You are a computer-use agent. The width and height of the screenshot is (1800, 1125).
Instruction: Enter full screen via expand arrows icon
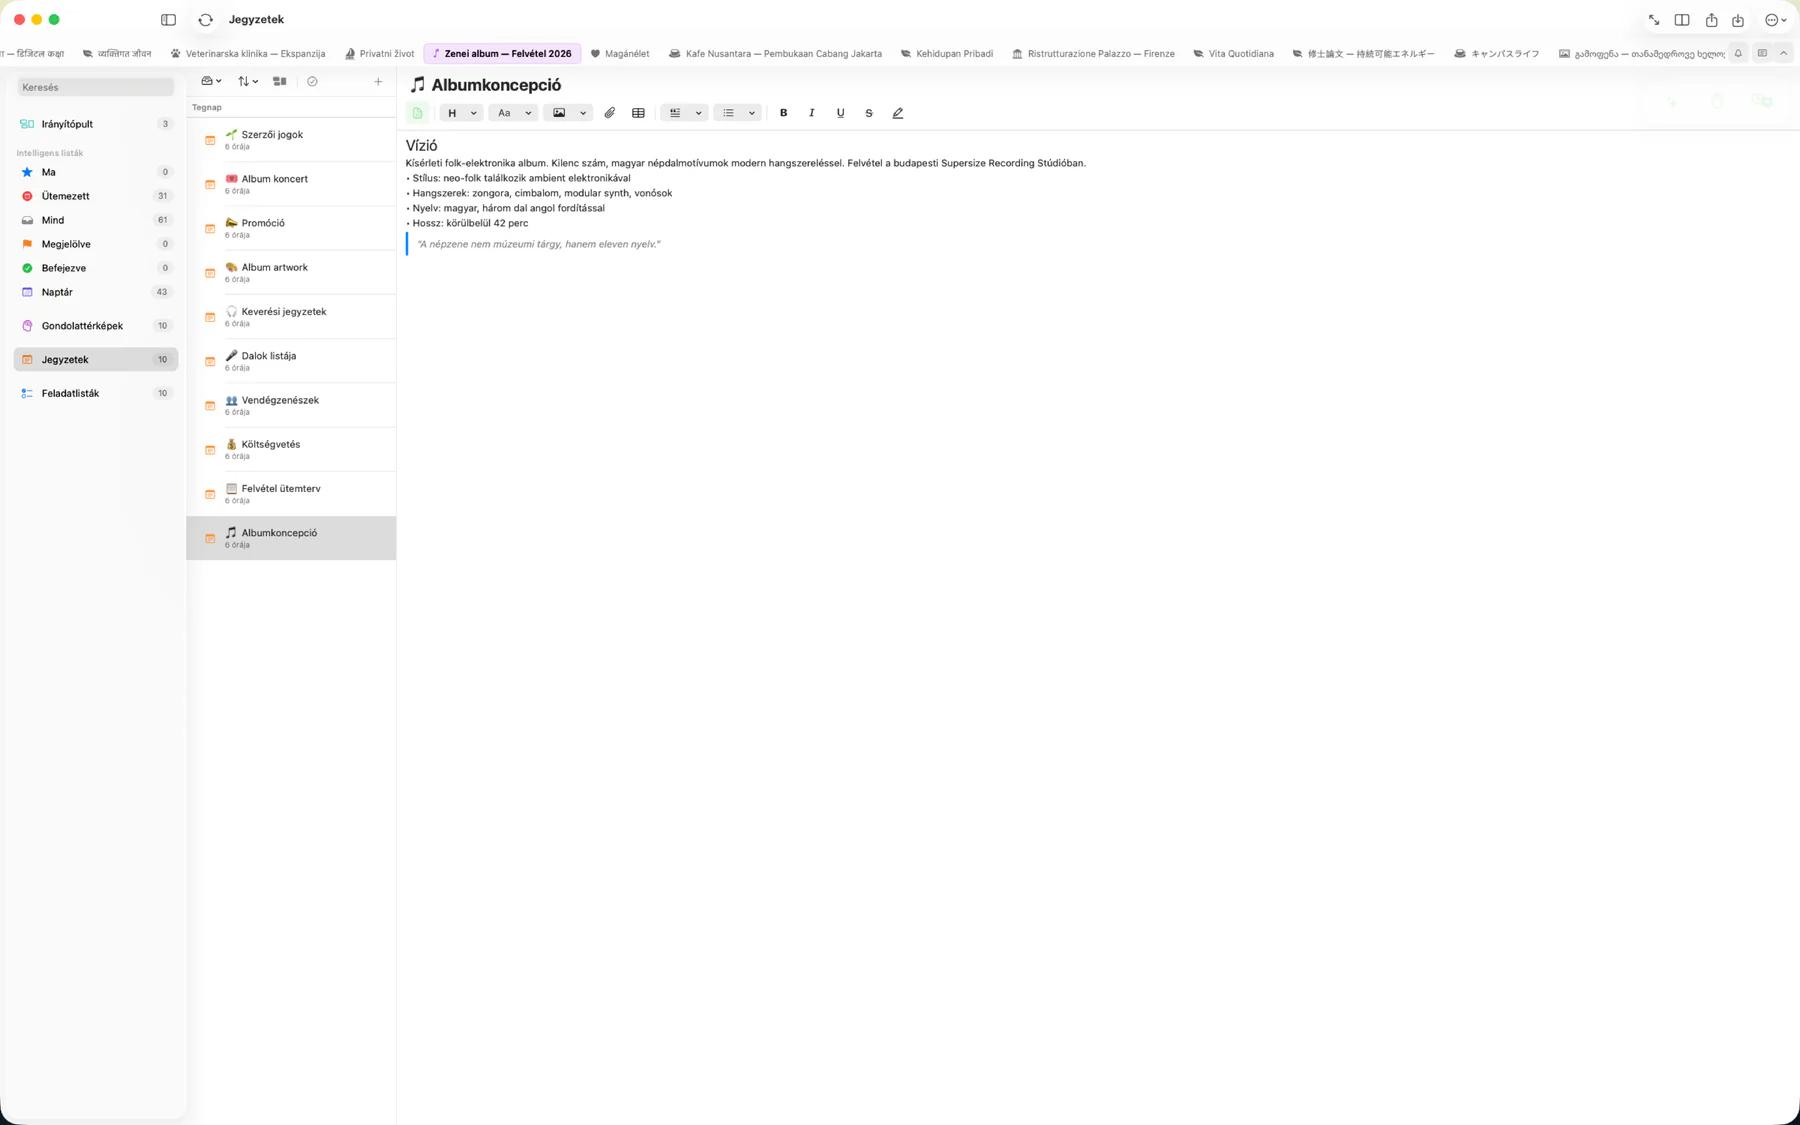(x=1654, y=20)
